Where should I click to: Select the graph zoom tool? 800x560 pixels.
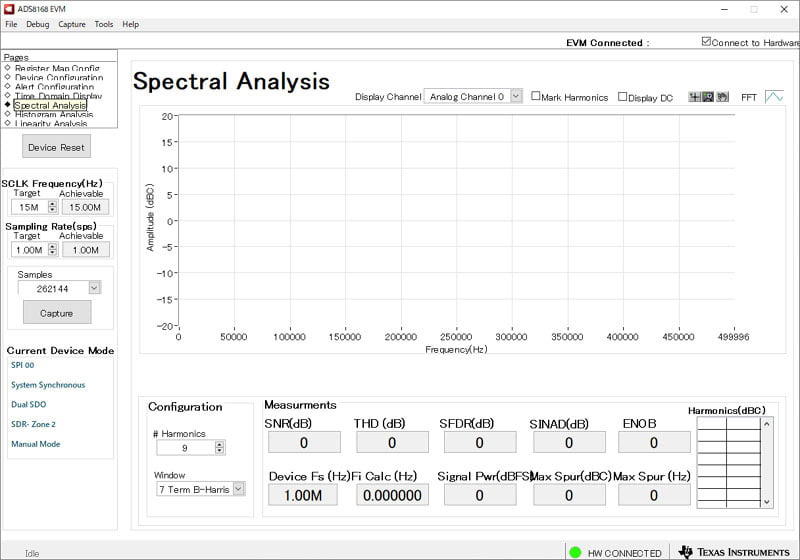(x=708, y=96)
